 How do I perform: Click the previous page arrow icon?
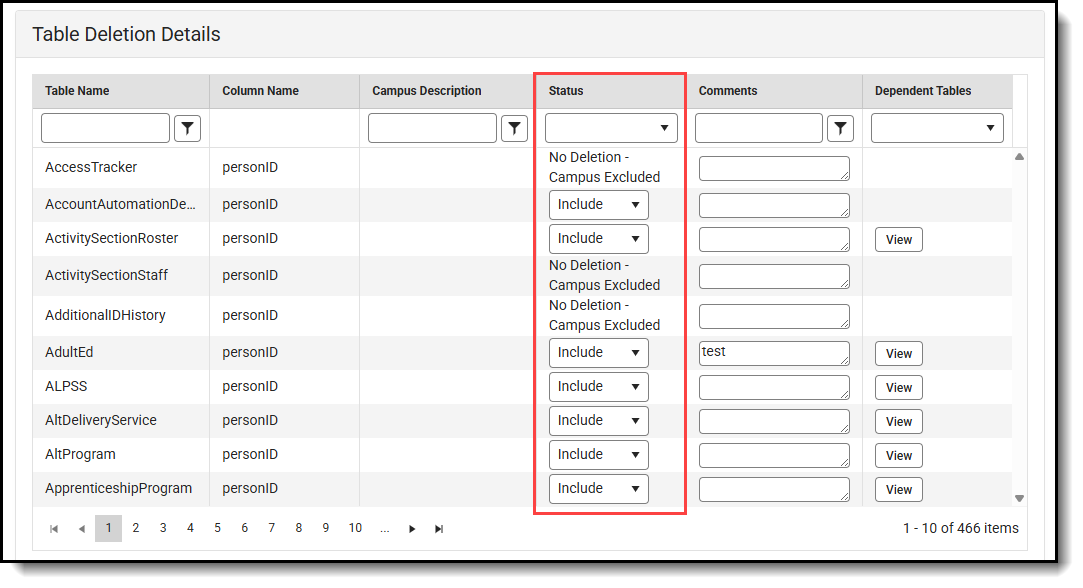(81, 528)
